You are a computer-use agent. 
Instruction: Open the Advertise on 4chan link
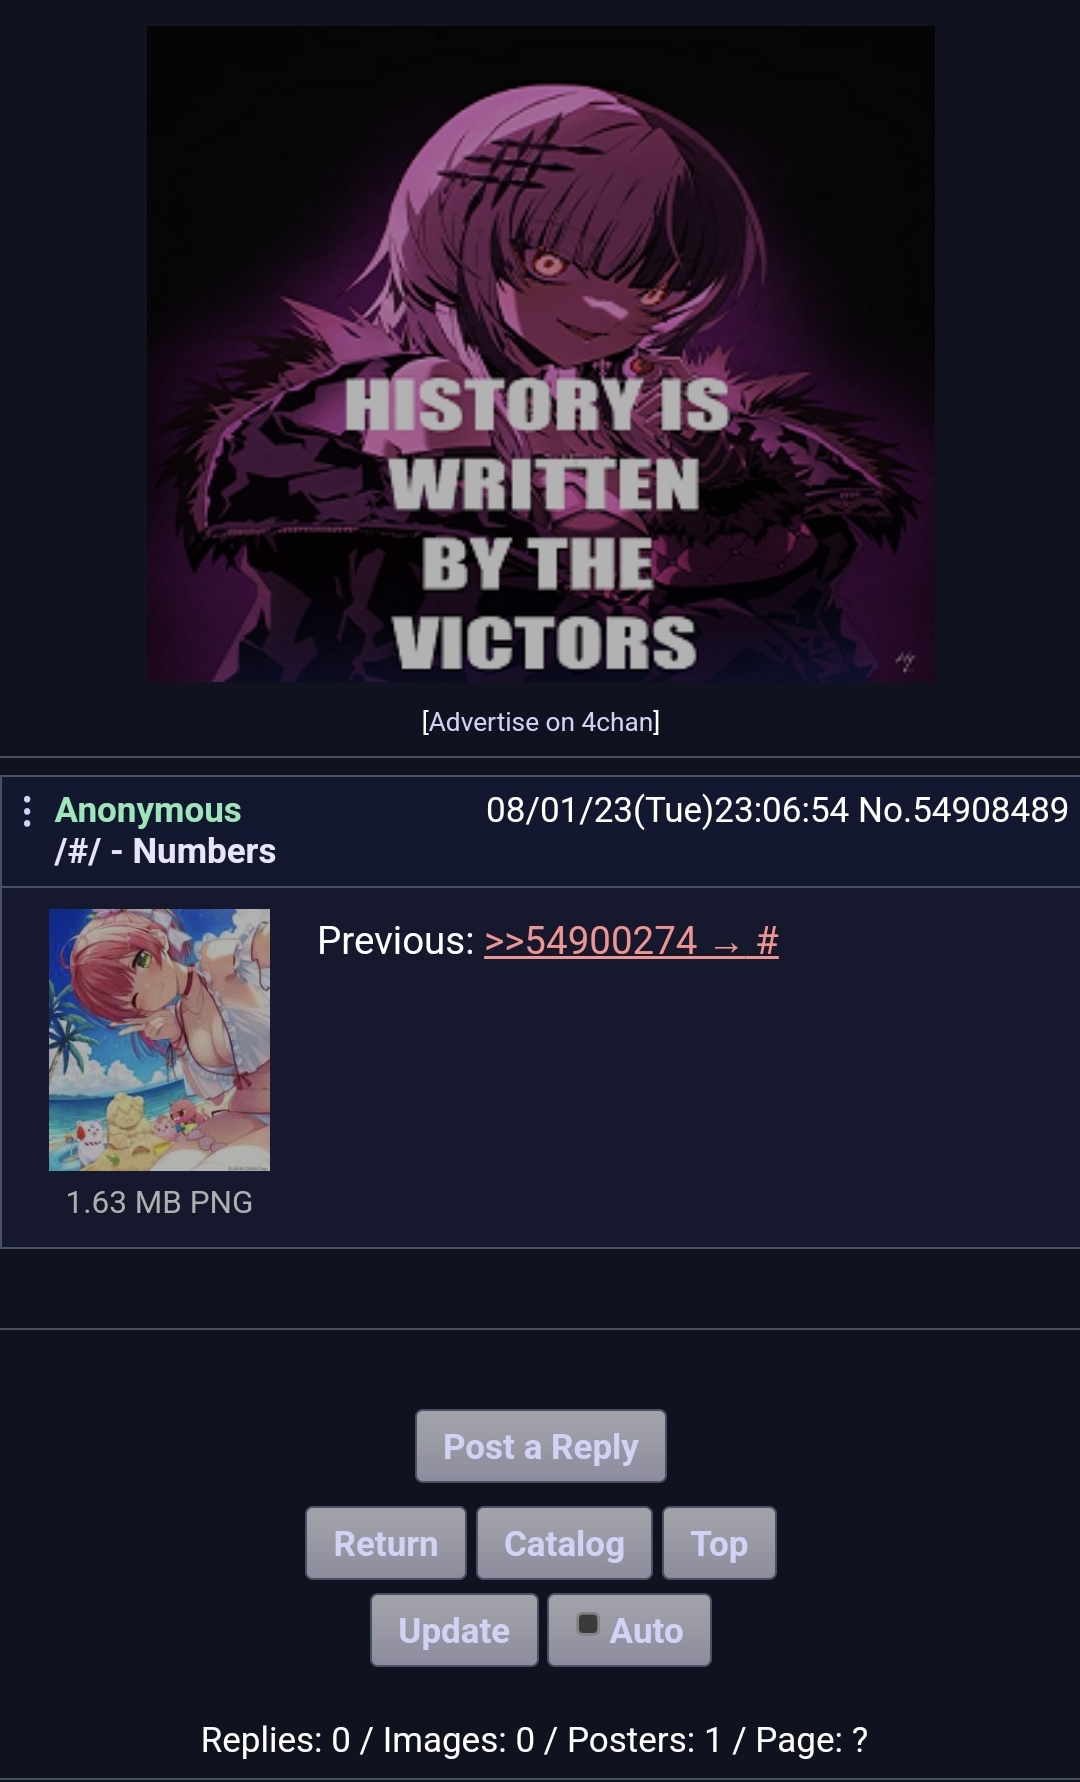[541, 722]
